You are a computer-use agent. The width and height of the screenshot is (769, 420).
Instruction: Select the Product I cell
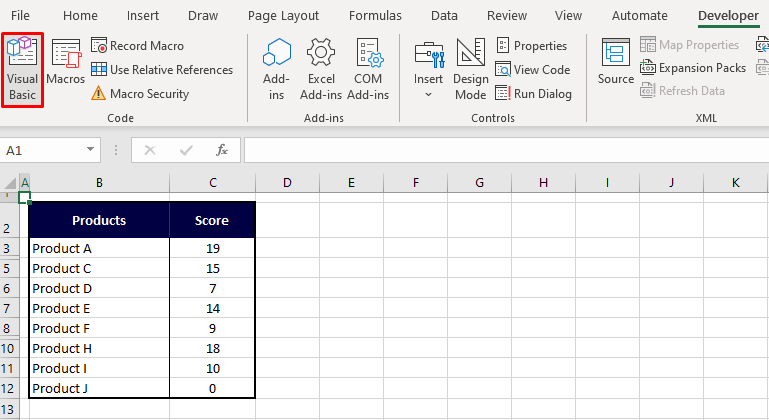pyautogui.click(x=99, y=368)
